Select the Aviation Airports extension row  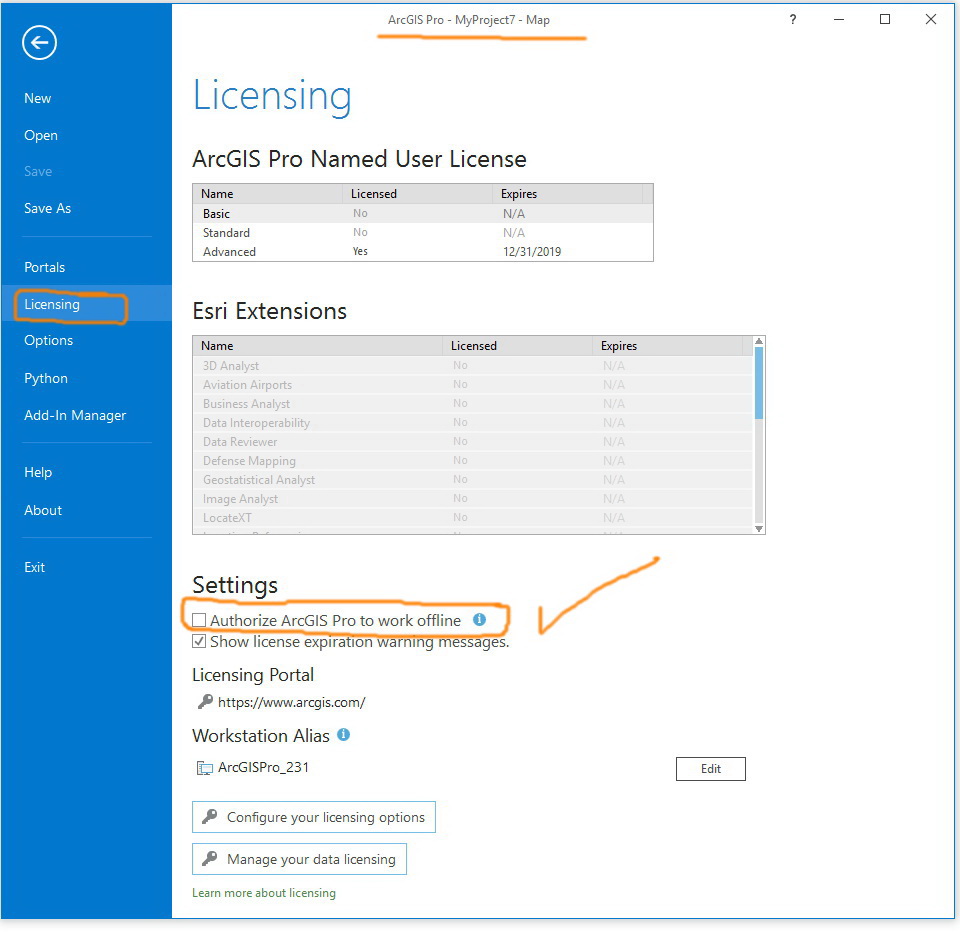pyautogui.click(x=473, y=385)
